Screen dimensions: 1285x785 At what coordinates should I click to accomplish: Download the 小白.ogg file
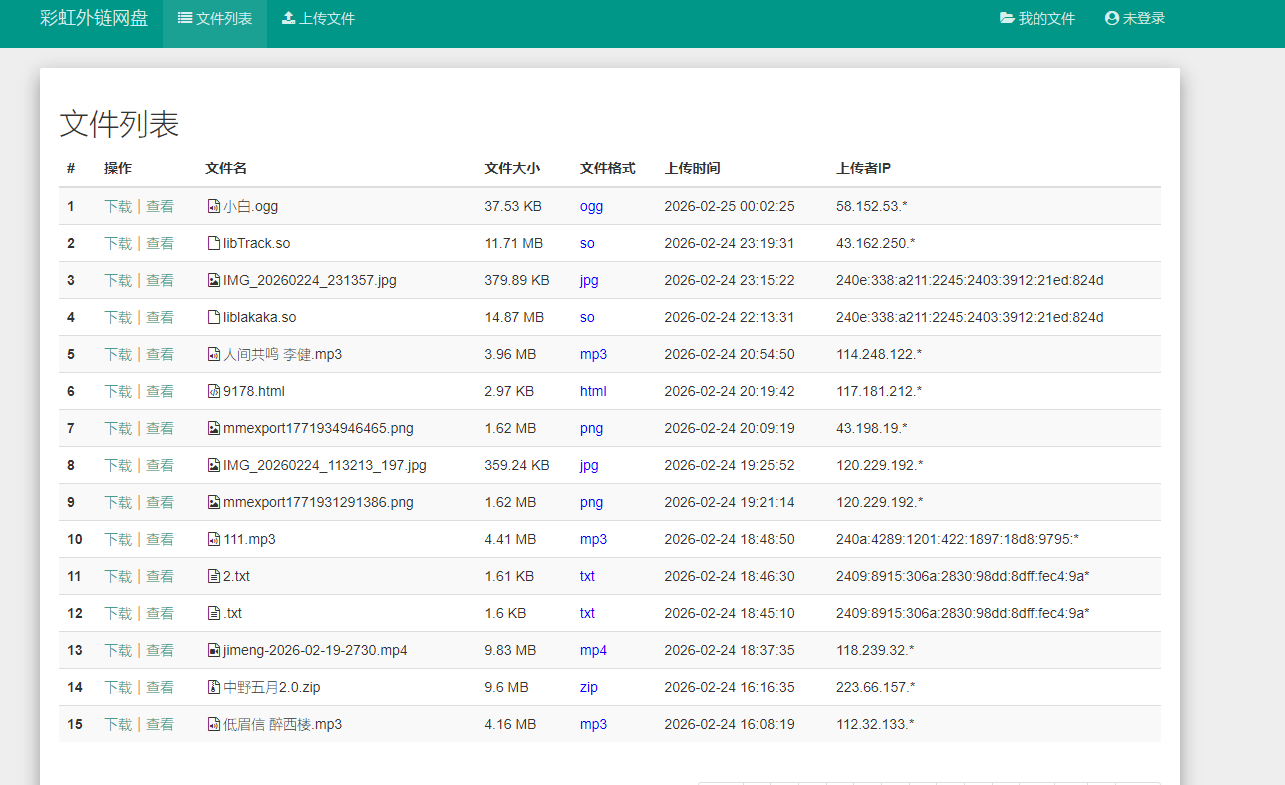coord(118,207)
